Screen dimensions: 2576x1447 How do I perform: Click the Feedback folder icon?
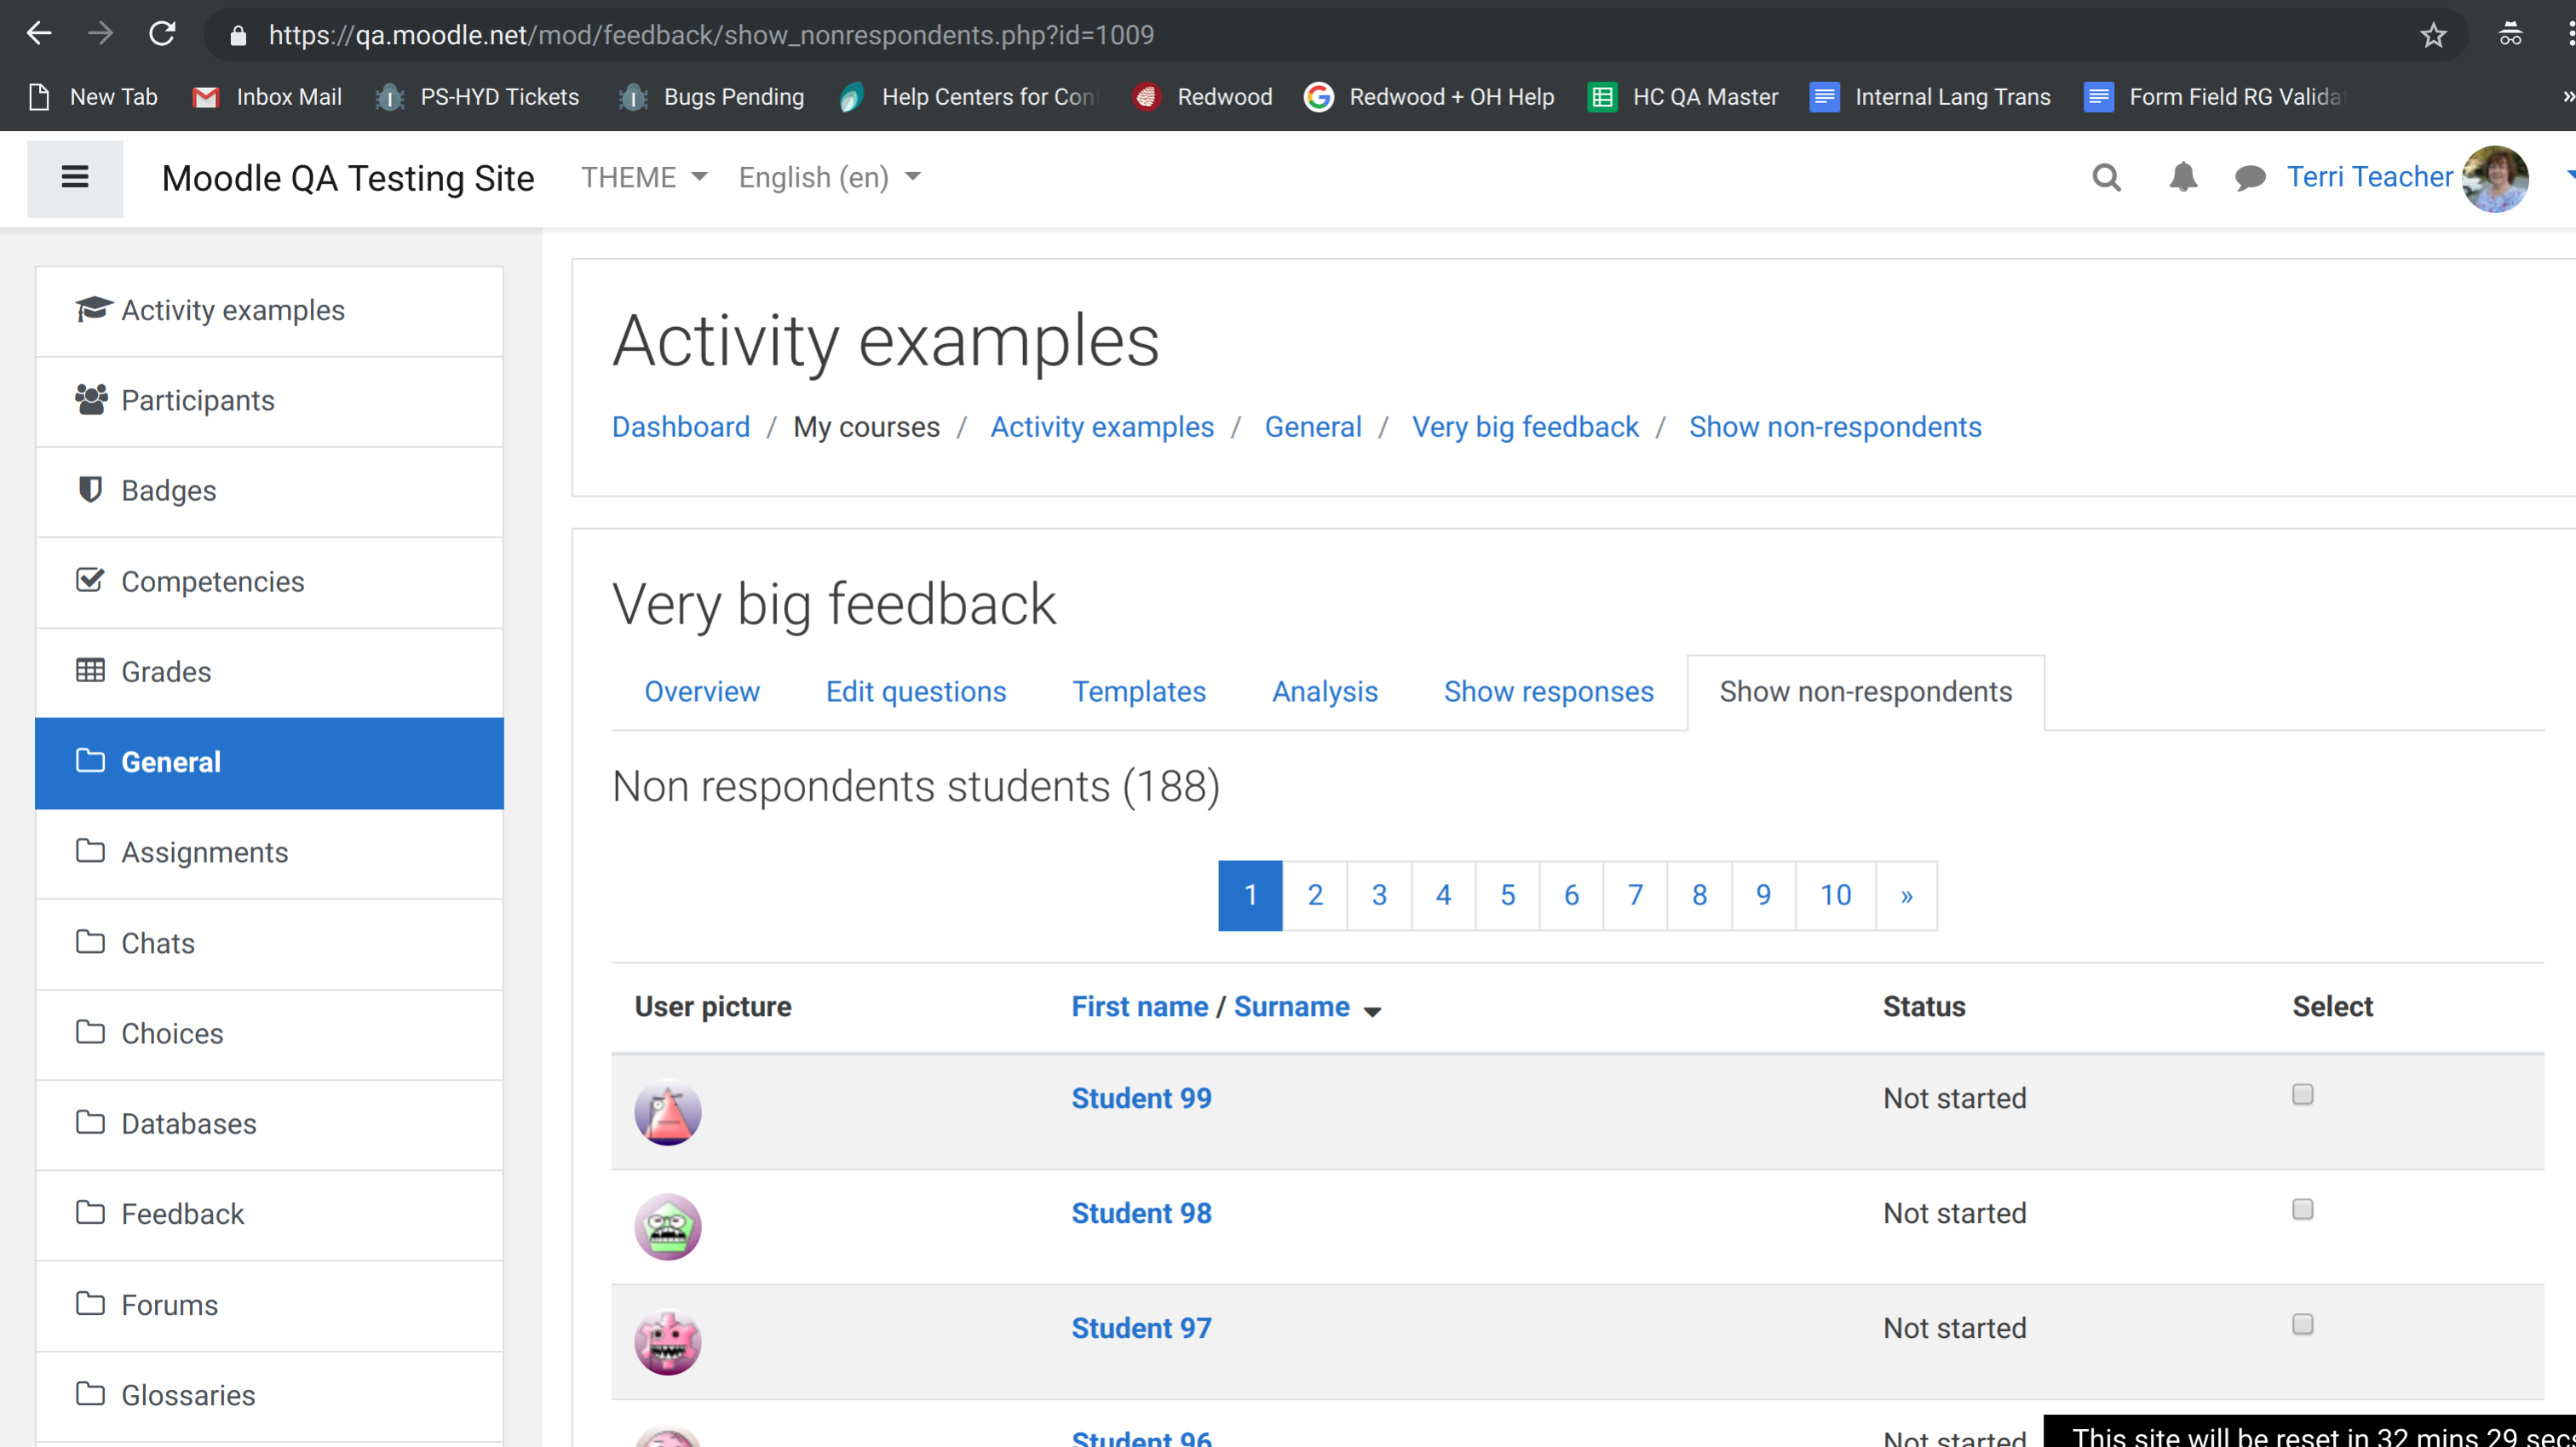click(90, 1213)
